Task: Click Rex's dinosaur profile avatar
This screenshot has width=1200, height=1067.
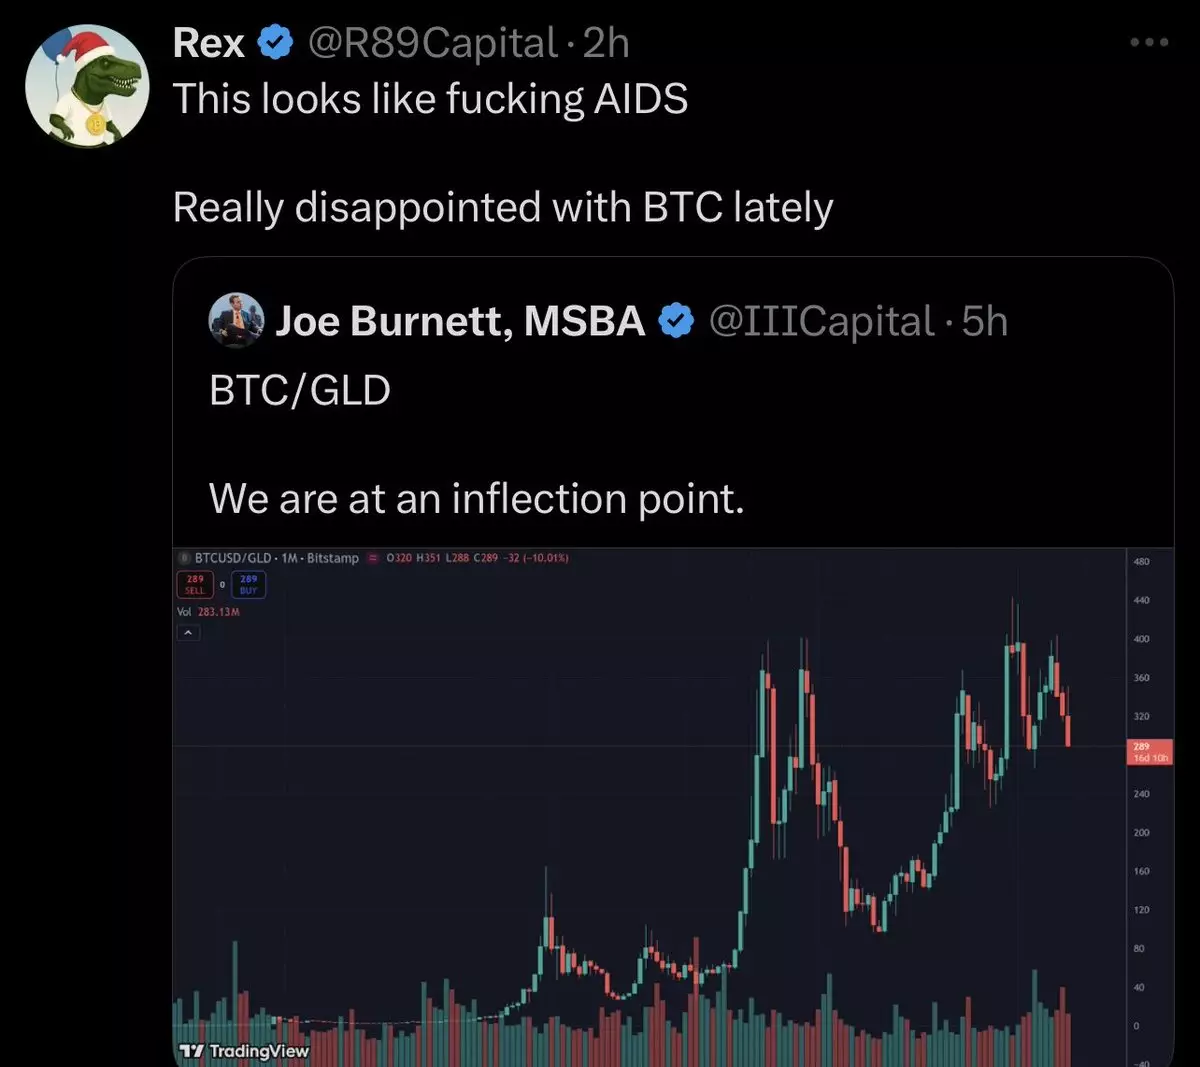Action: click(87, 86)
